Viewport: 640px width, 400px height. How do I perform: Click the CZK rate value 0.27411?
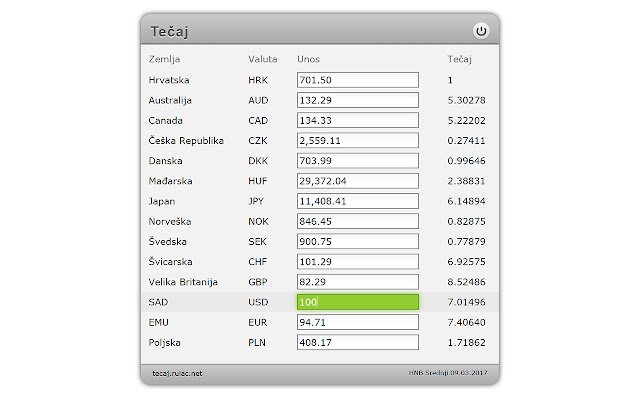click(467, 141)
